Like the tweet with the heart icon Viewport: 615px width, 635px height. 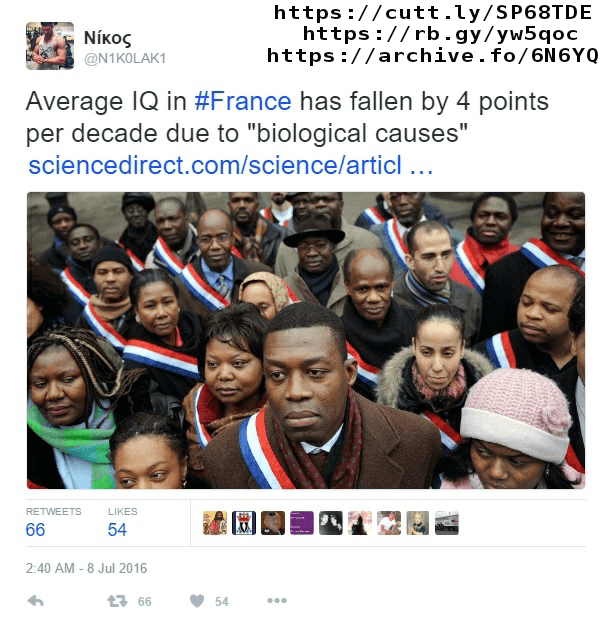pyautogui.click(x=197, y=601)
